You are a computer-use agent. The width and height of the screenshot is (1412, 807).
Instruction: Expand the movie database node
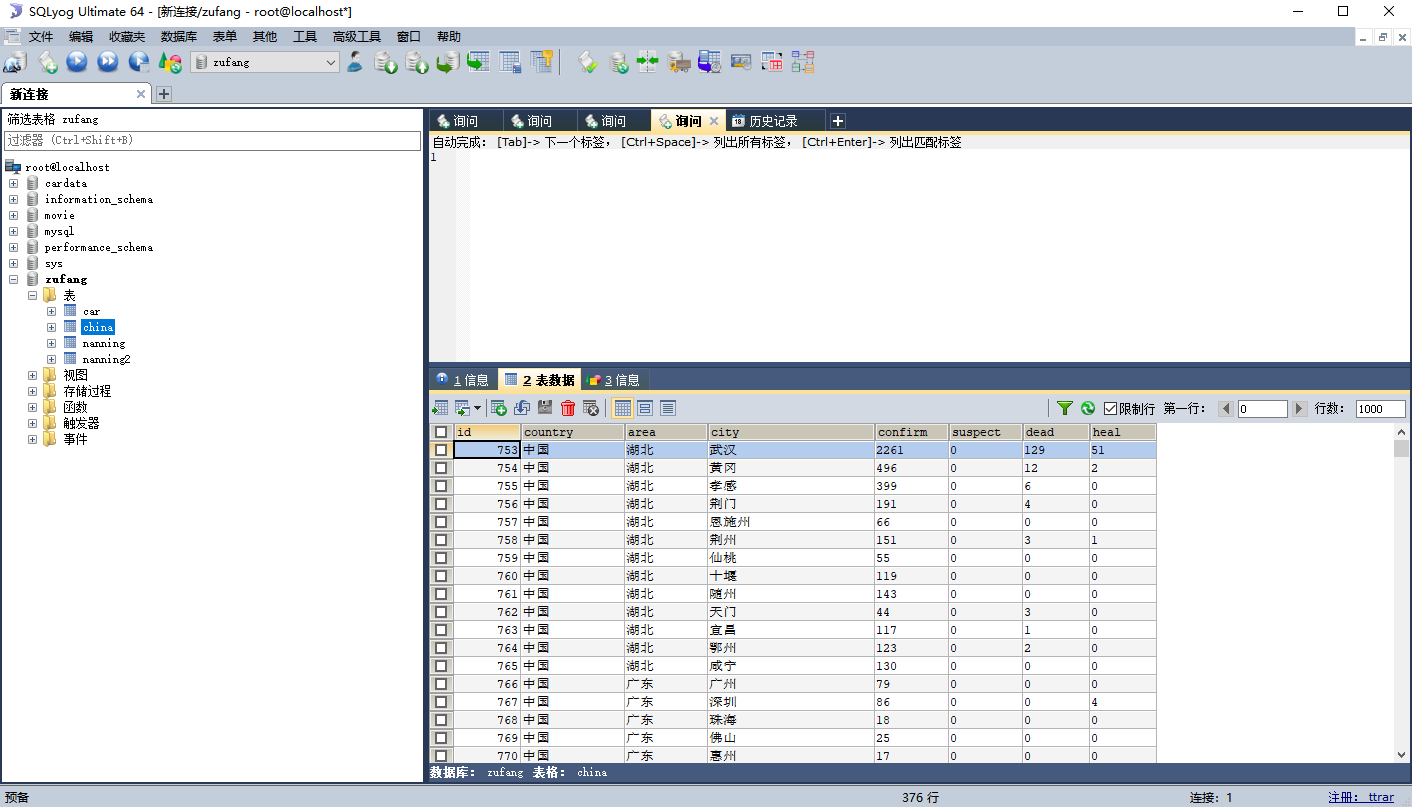(x=14, y=215)
